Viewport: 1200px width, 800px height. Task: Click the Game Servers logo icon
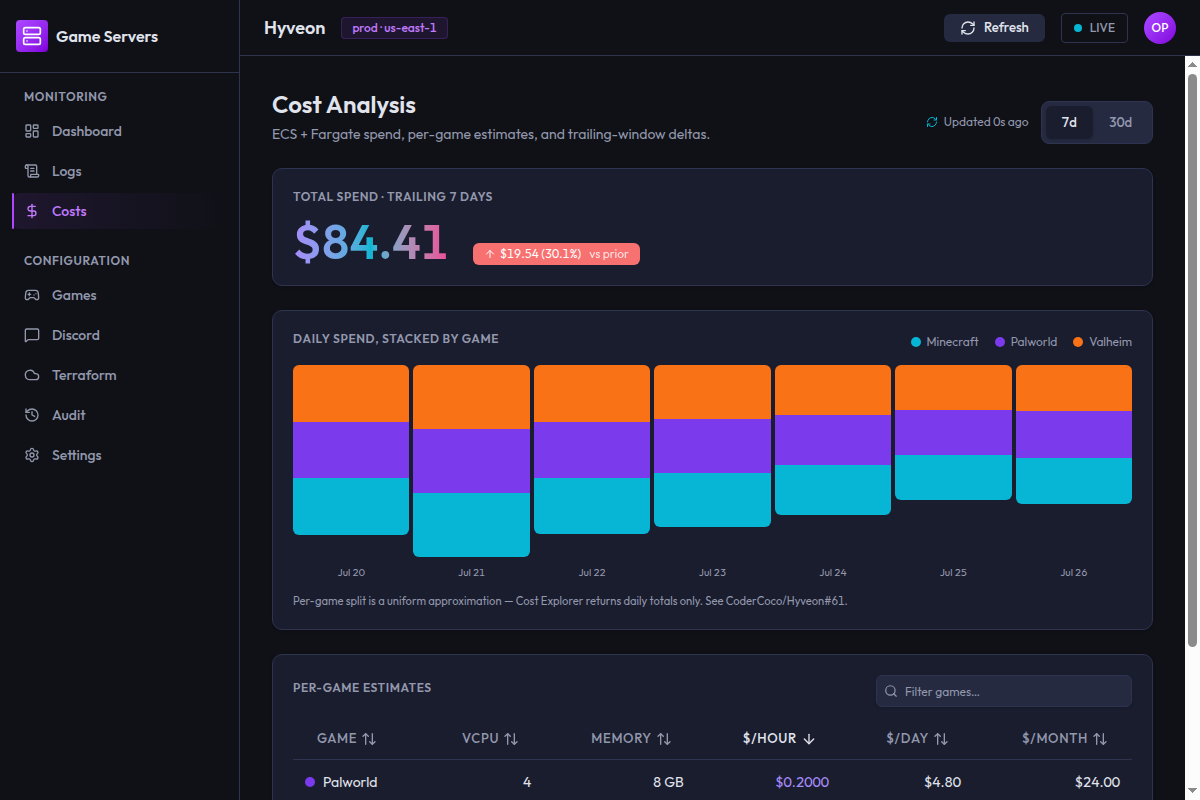pyautogui.click(x=32, y=36)
